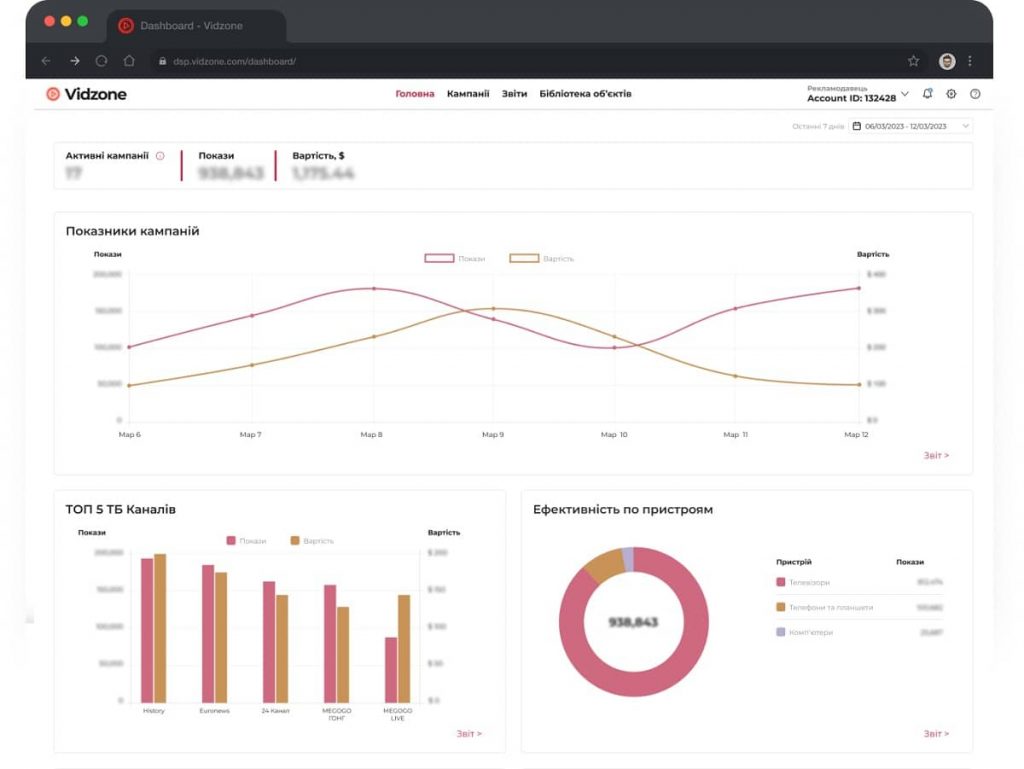The image size is (1024, 769).
Task: Expand the Account ID advertiser dropdown
Action: coord(905,94)
